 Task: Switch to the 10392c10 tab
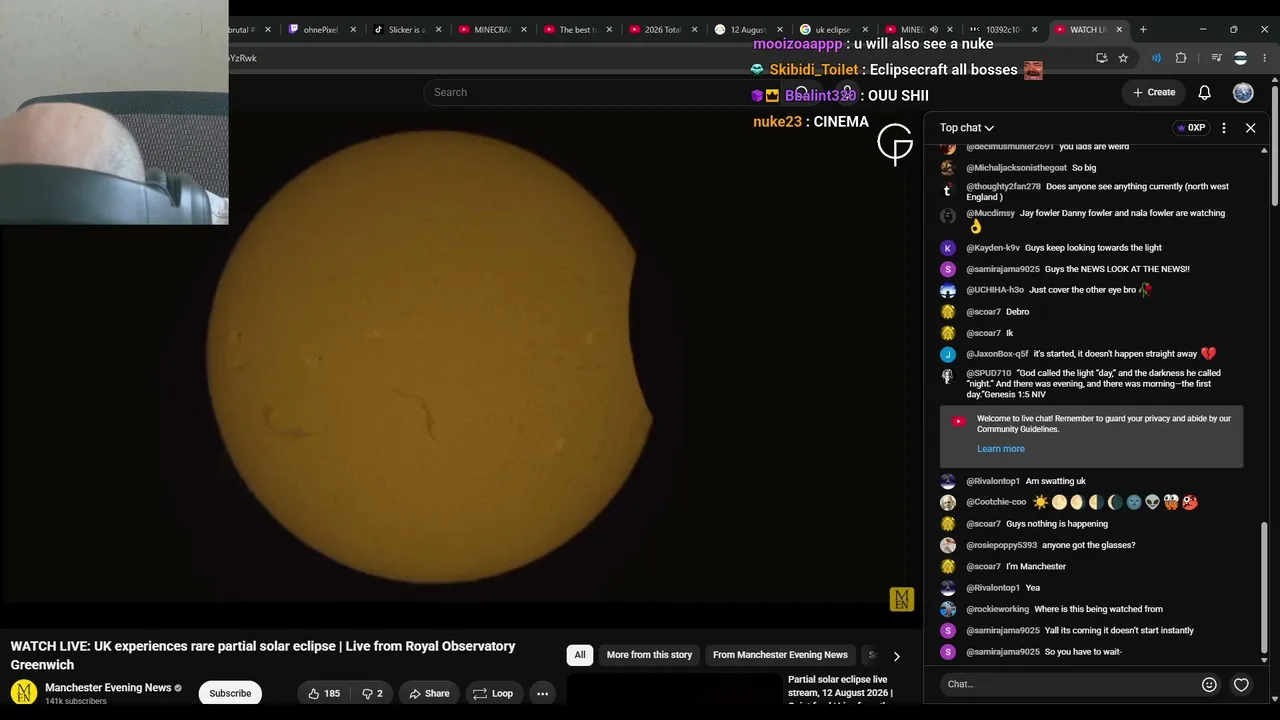[1004, 29]
